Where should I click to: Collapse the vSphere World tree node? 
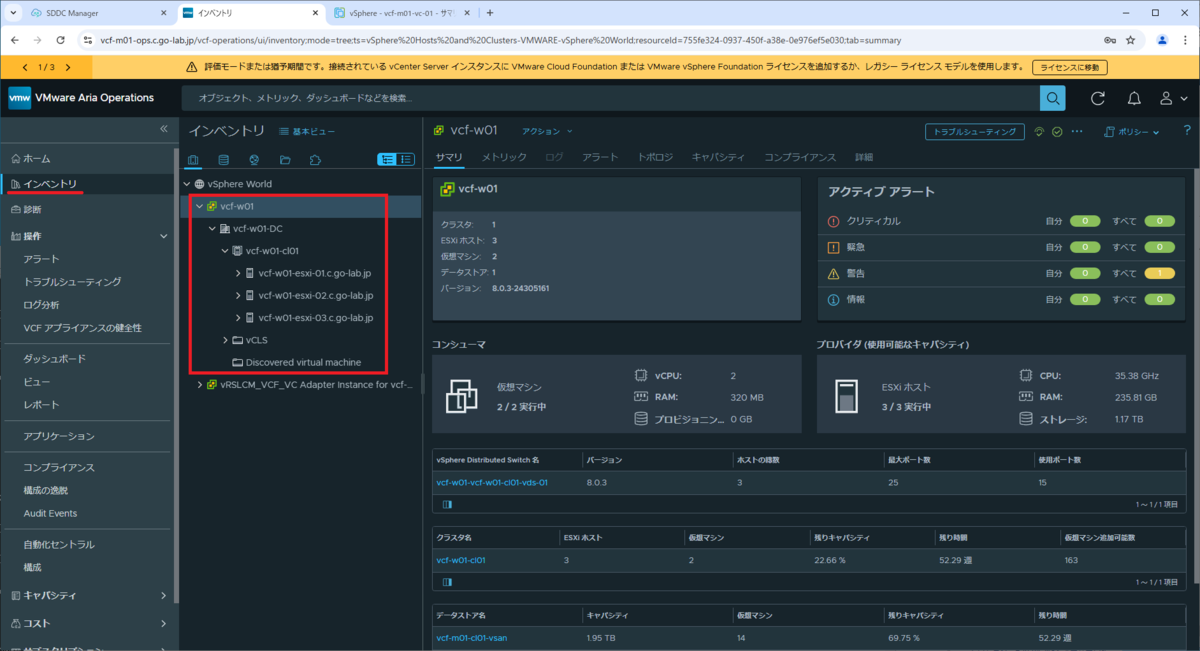pyautogui.click(x=186, y=184)
